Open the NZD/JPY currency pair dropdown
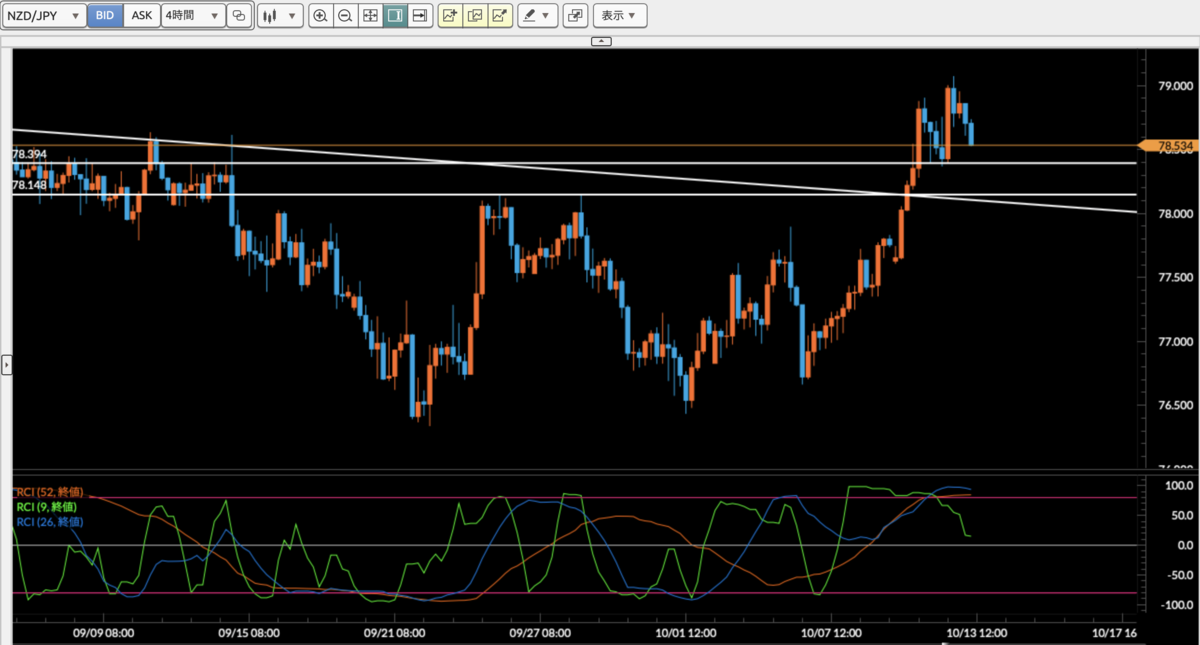1200x645 pixels. point(44,16)
